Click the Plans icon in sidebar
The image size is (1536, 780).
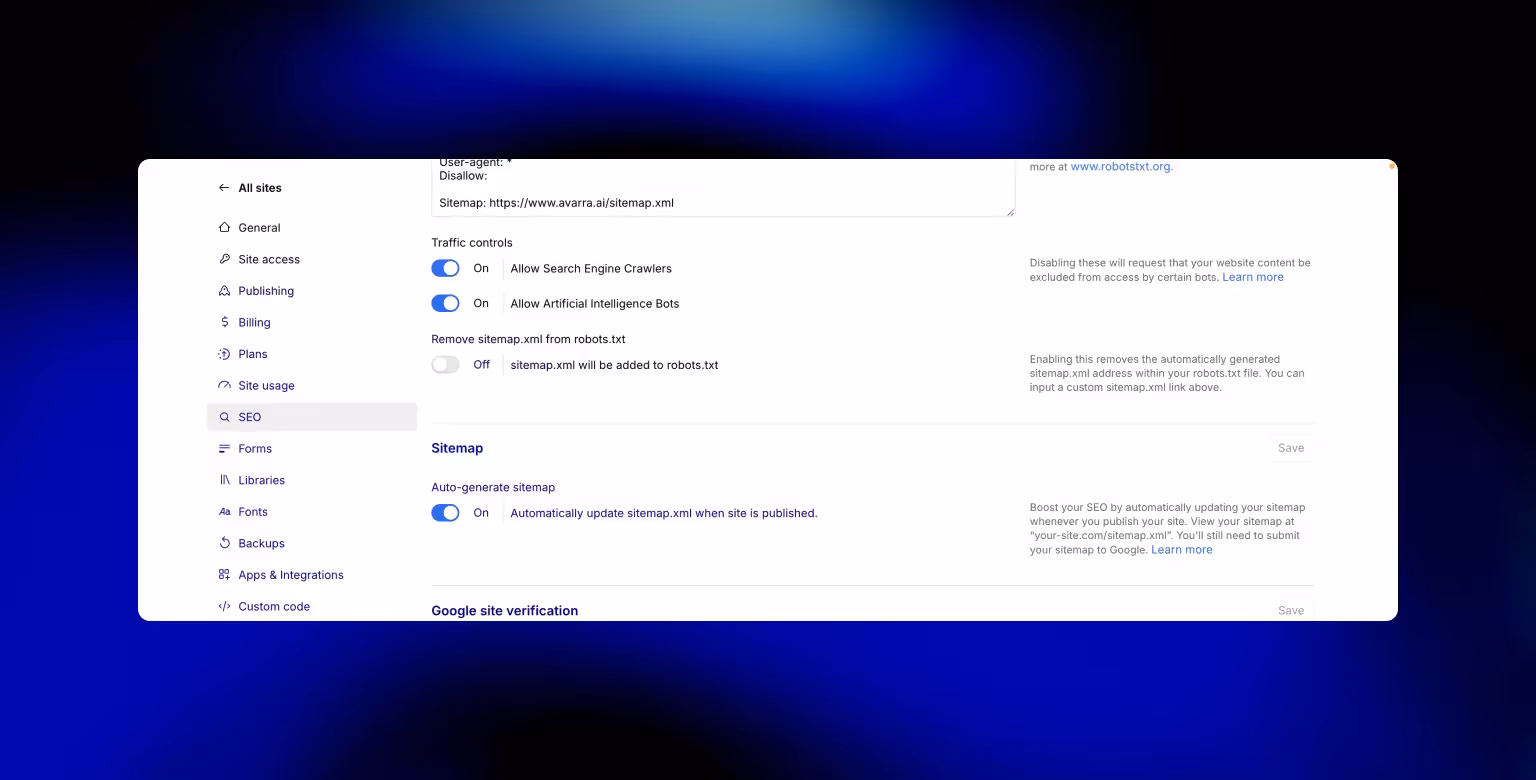coord(224,354)
